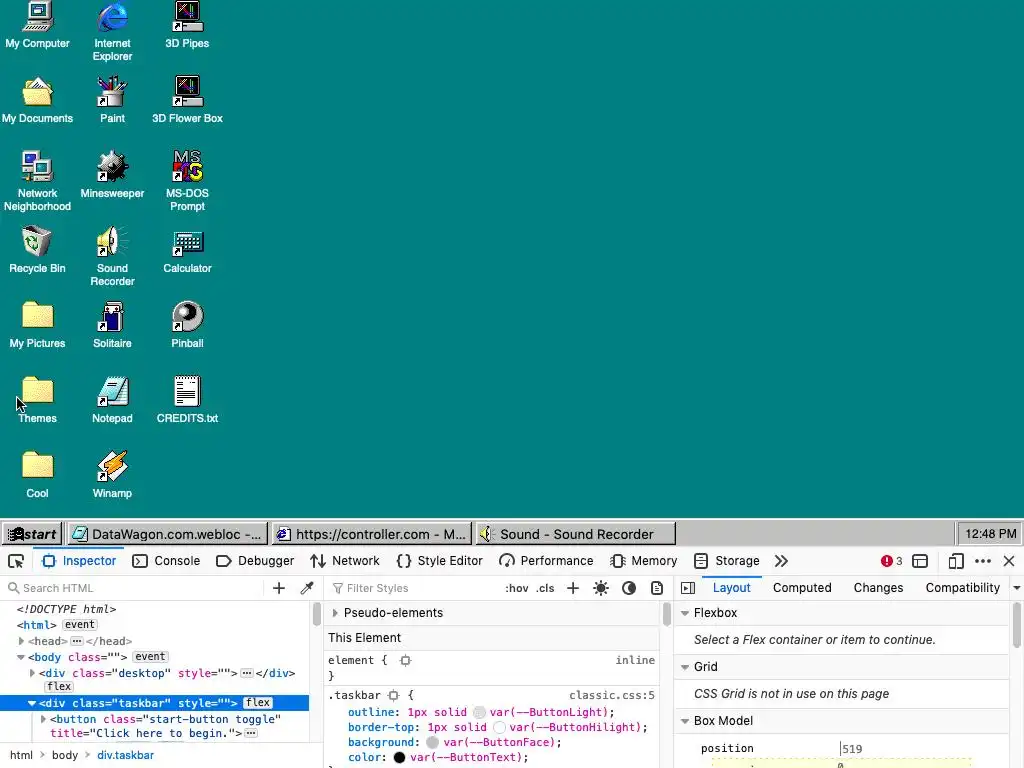Toggle print media simulation page icon
The width and height of the screenshot is (1024, 768).
point(657,588)
